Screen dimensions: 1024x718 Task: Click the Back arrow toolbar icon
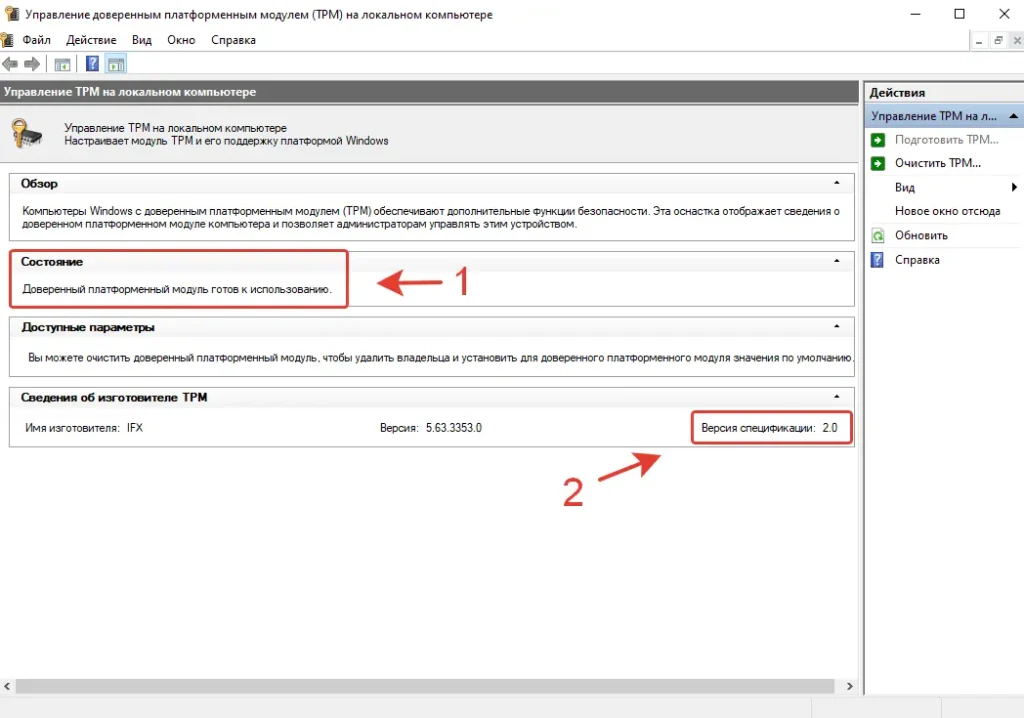(x=11, y=64)
